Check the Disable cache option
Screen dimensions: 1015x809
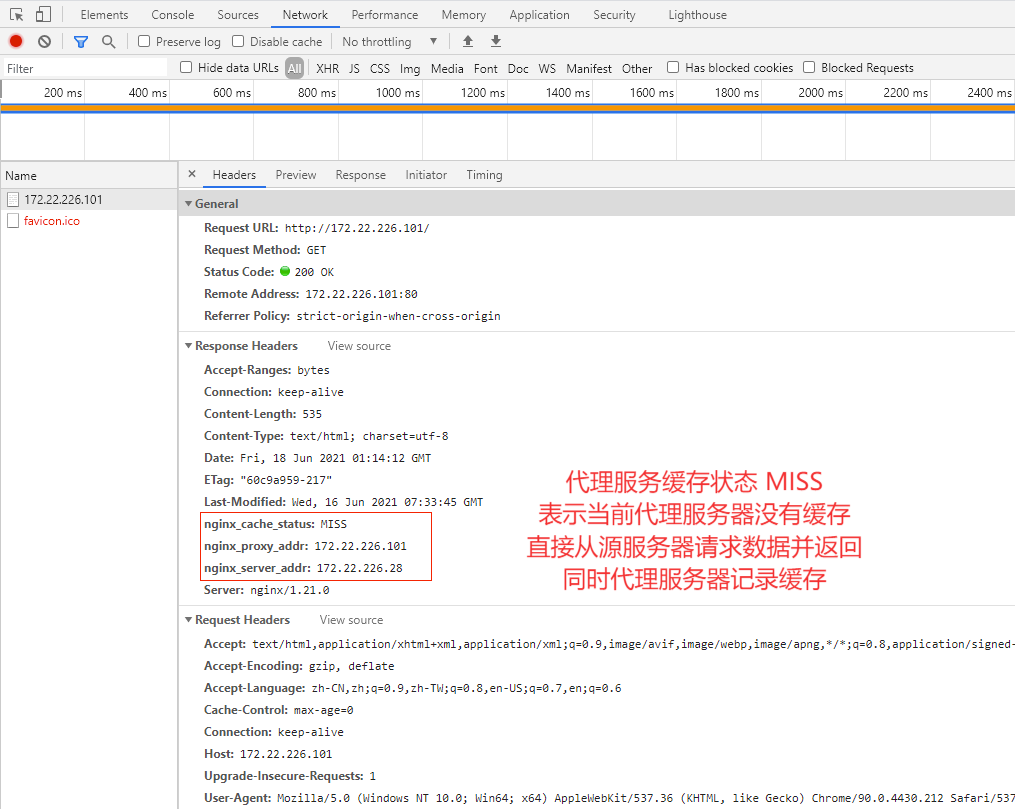pos(238,41)
